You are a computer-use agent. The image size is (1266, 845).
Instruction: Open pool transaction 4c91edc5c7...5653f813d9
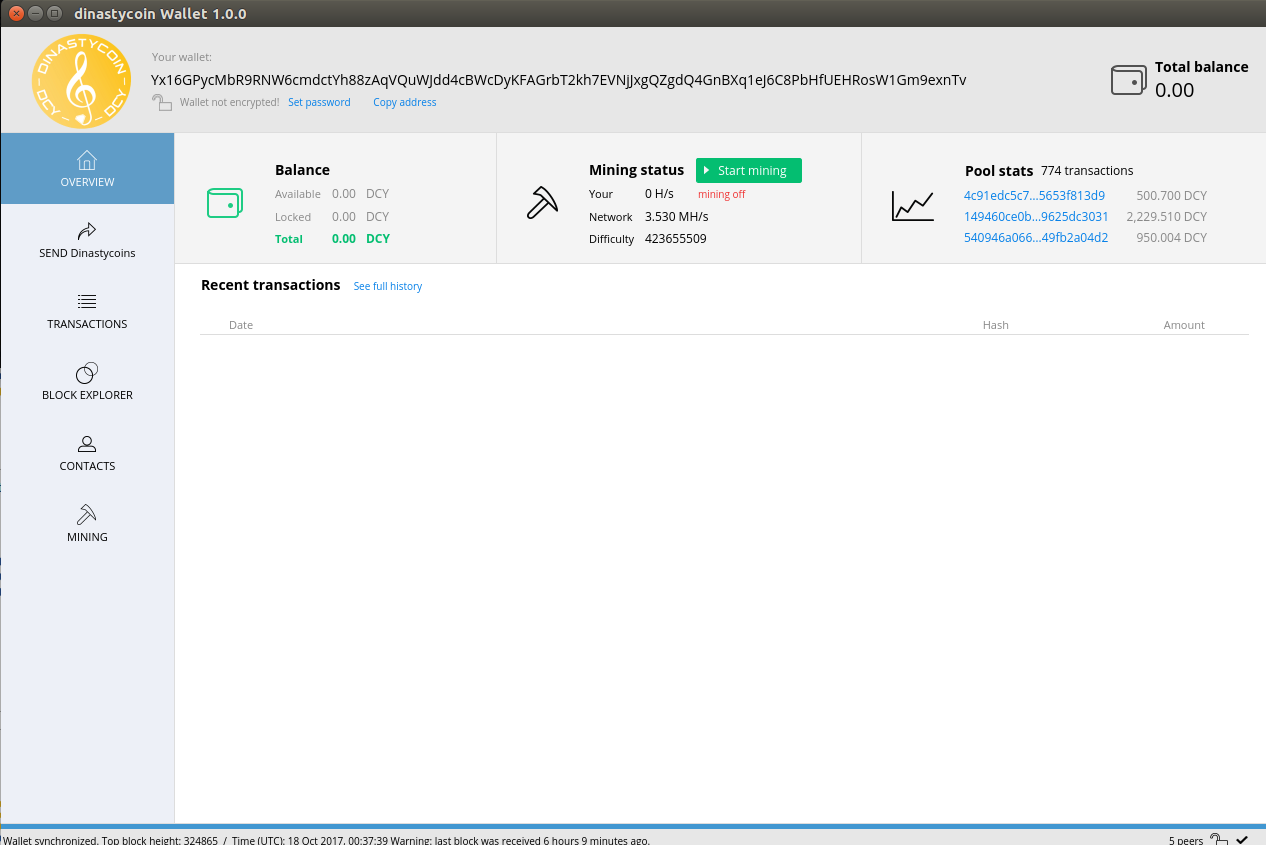point(1034,195)
